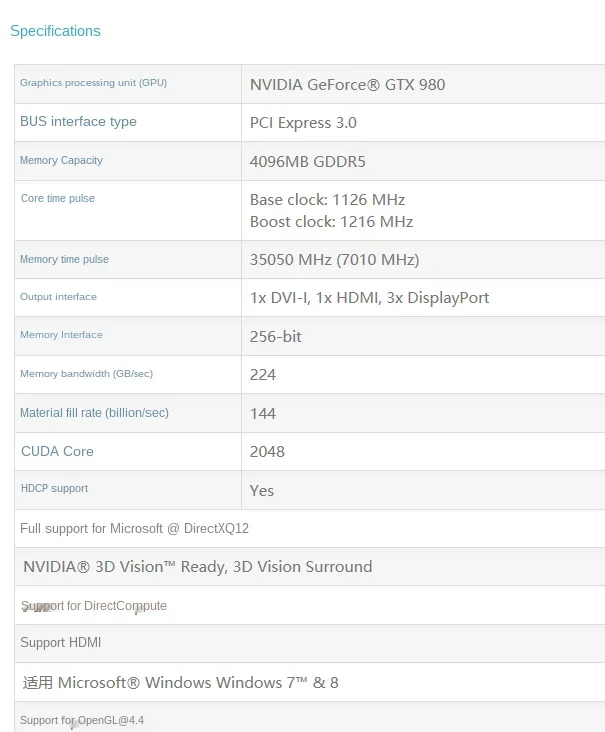
Task: Click the Base clock 1126 MHz text
Action: (x=327, y=200)
